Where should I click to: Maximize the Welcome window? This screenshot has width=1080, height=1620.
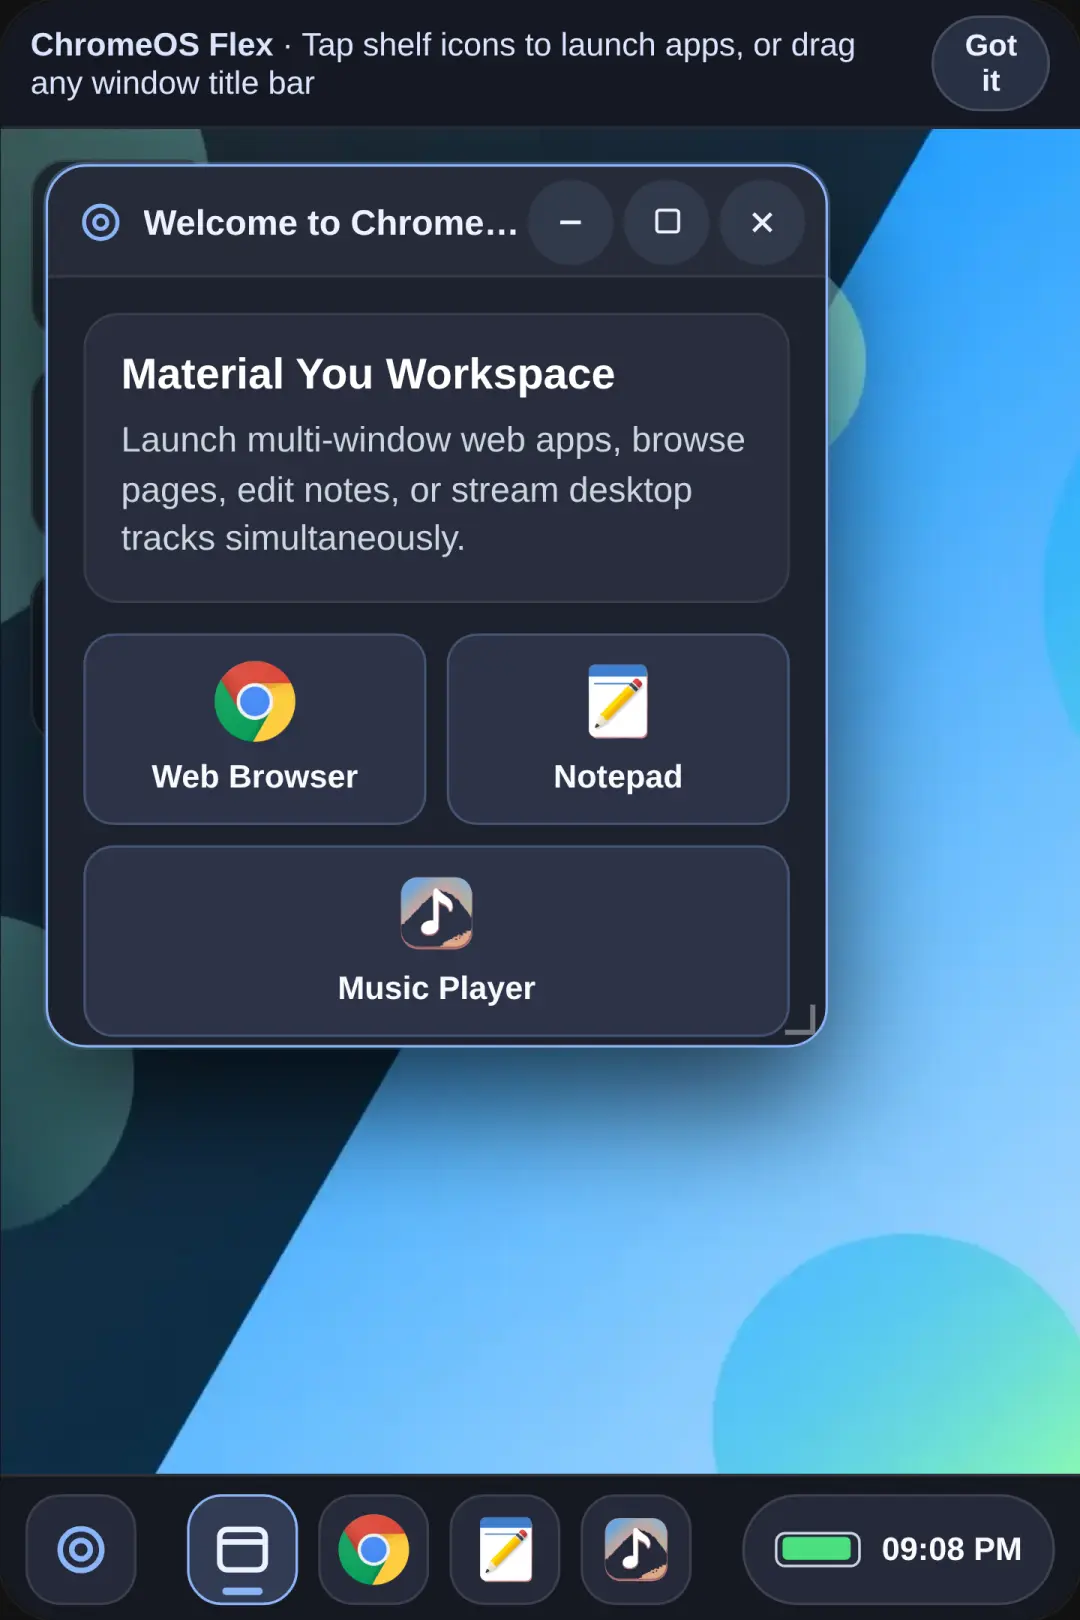coord(667,222)
